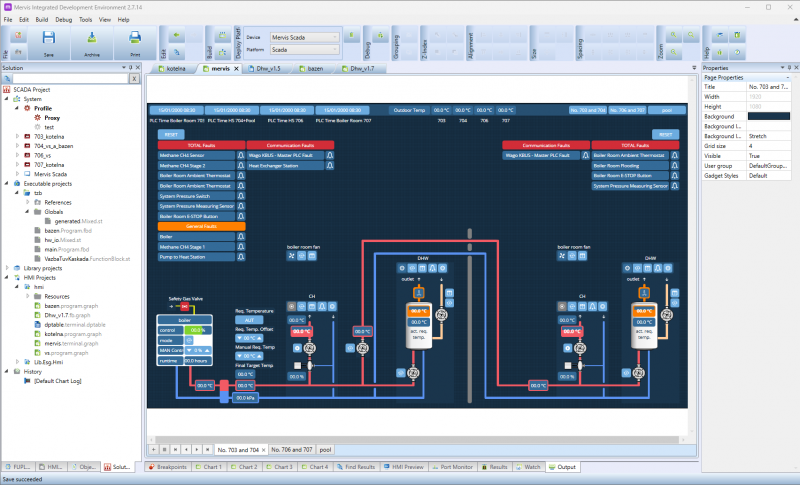Click the horizontal scrollbar below the canvas

pyautogui.click(x=417, y=439)
